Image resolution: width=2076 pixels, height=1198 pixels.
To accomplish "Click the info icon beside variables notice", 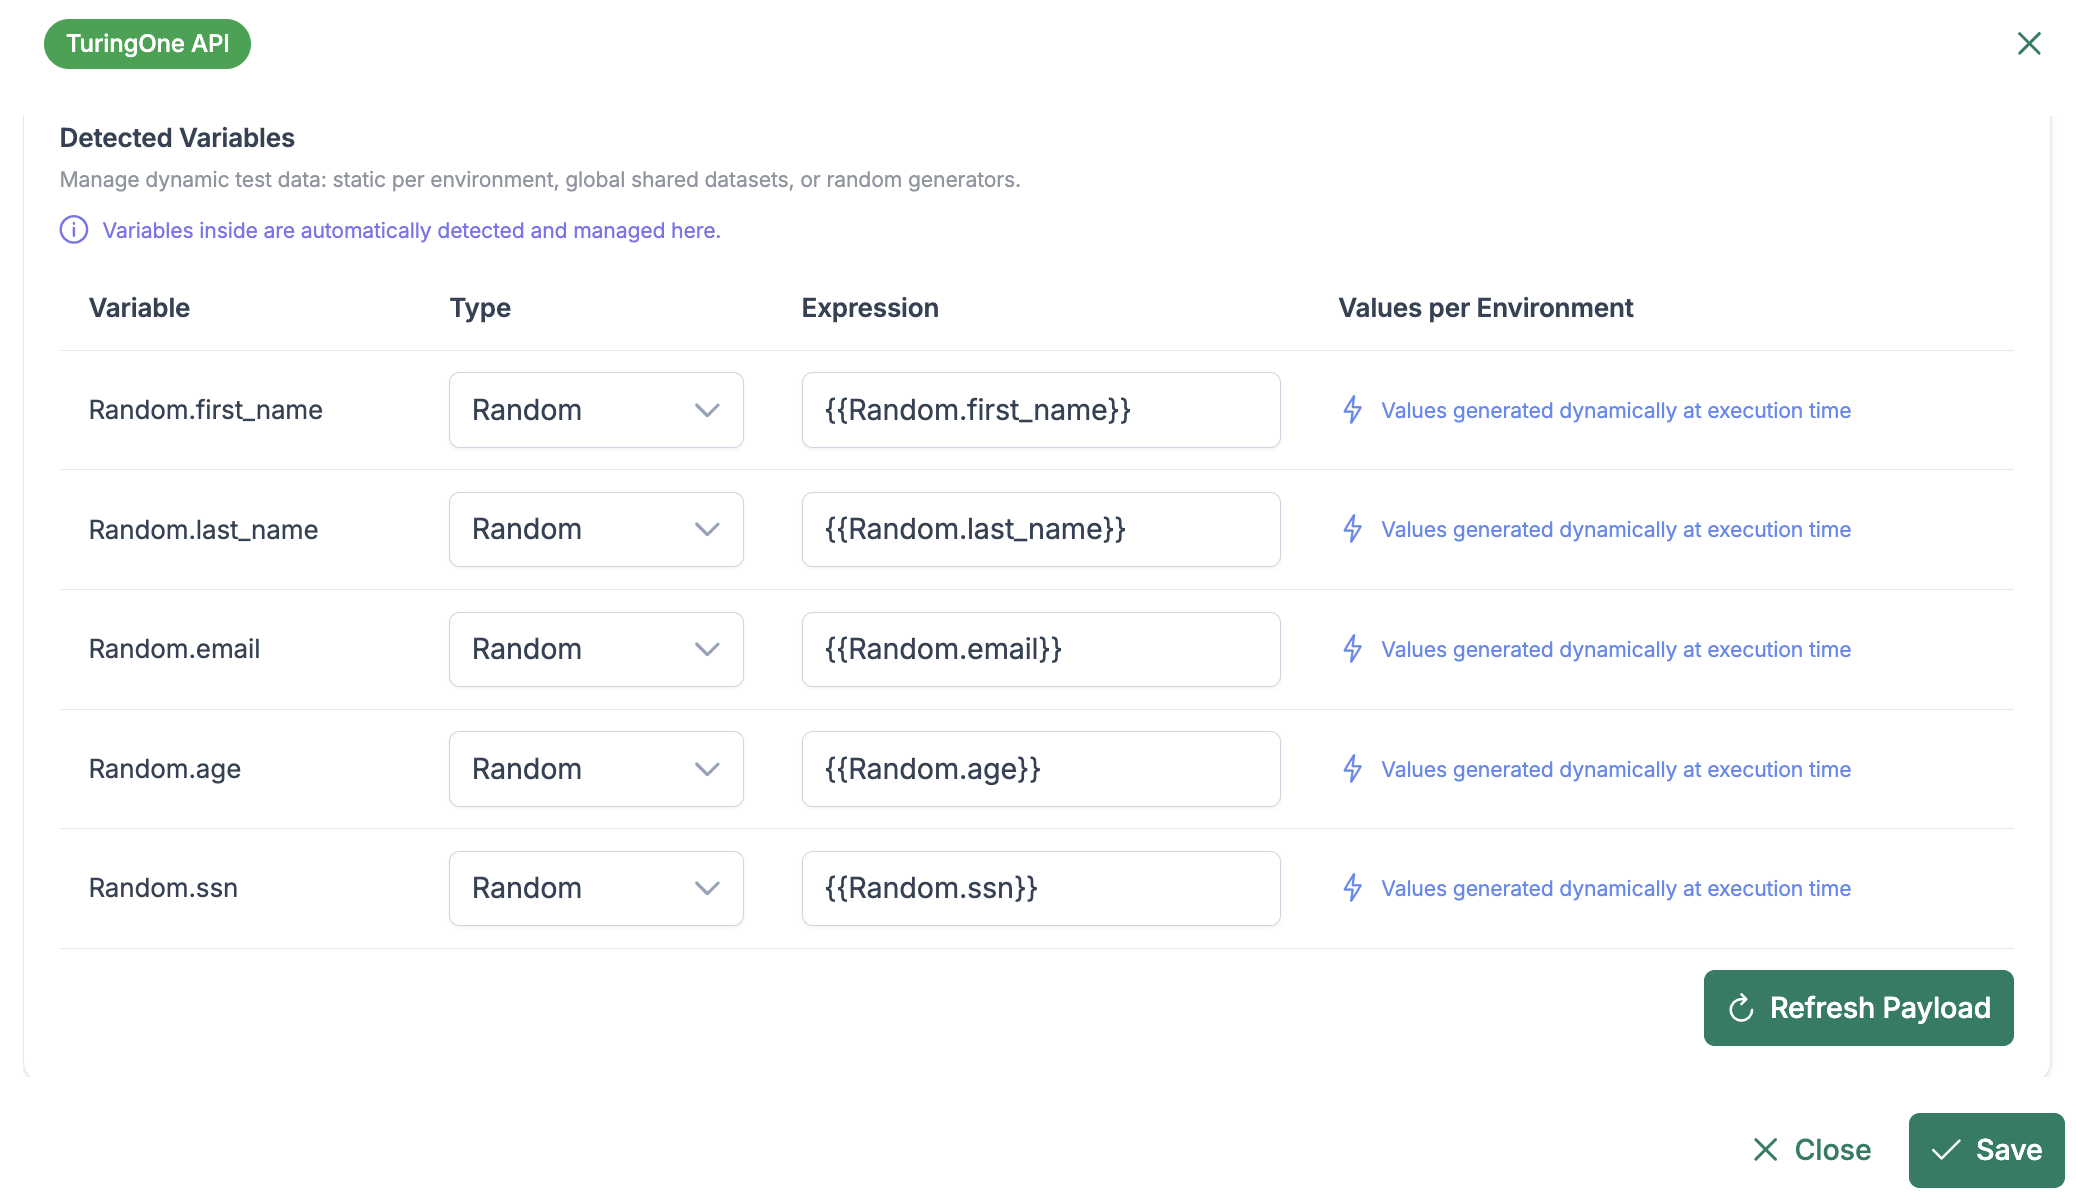I will pos(74,230).
